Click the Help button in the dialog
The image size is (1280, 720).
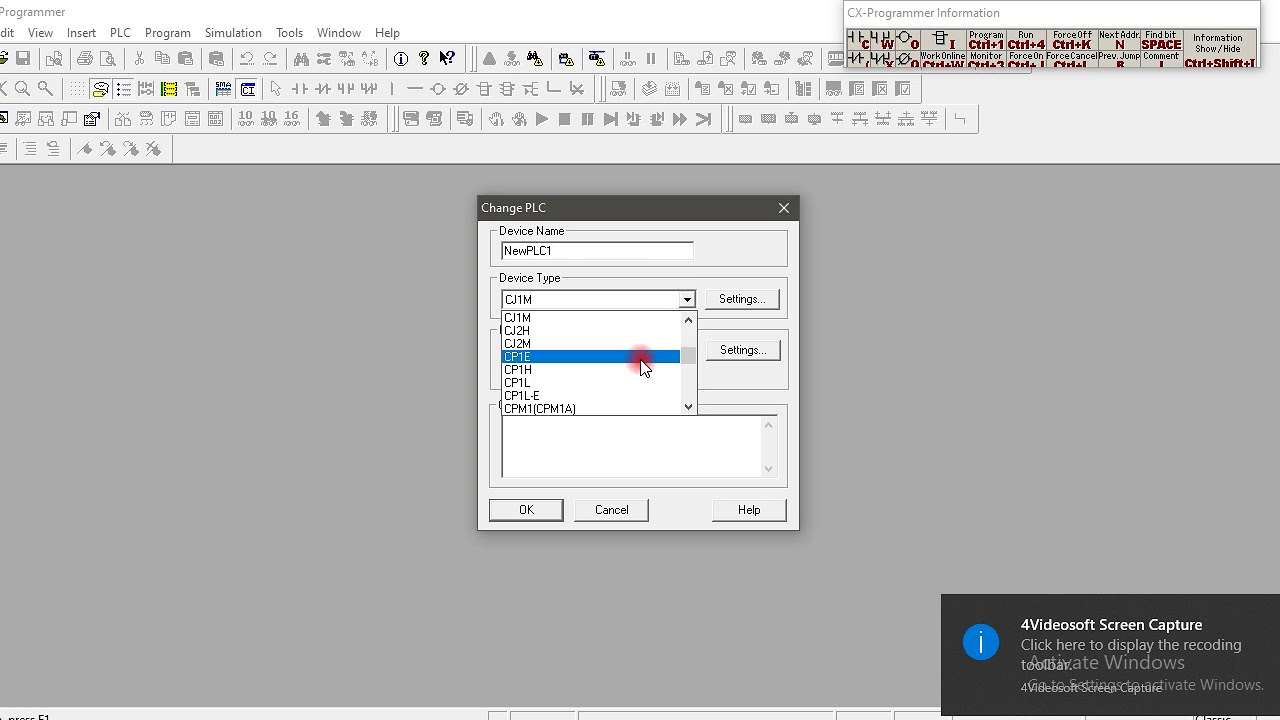[x=749, y=510]
